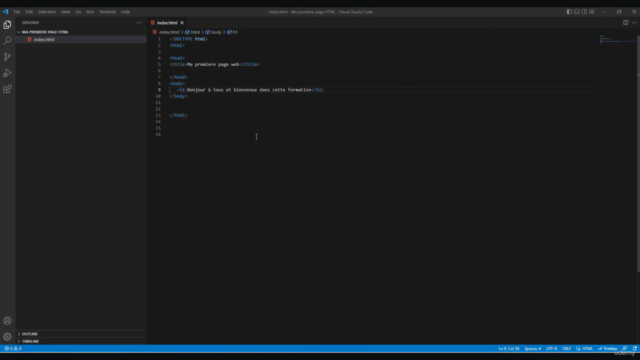Expand the OUTLINE section
The height and width of the screenshot is (360, 640).
tap(29, 334)
